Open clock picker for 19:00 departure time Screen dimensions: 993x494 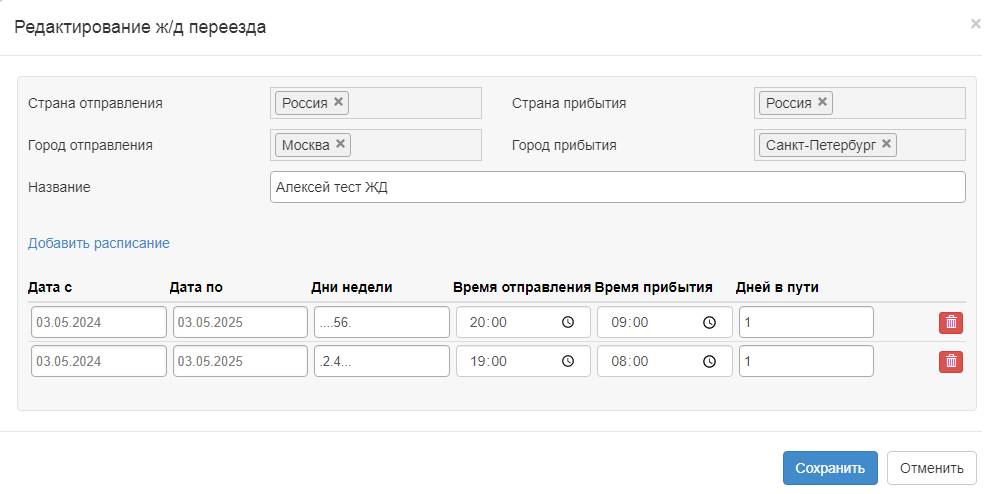click(x=568, y=361)
